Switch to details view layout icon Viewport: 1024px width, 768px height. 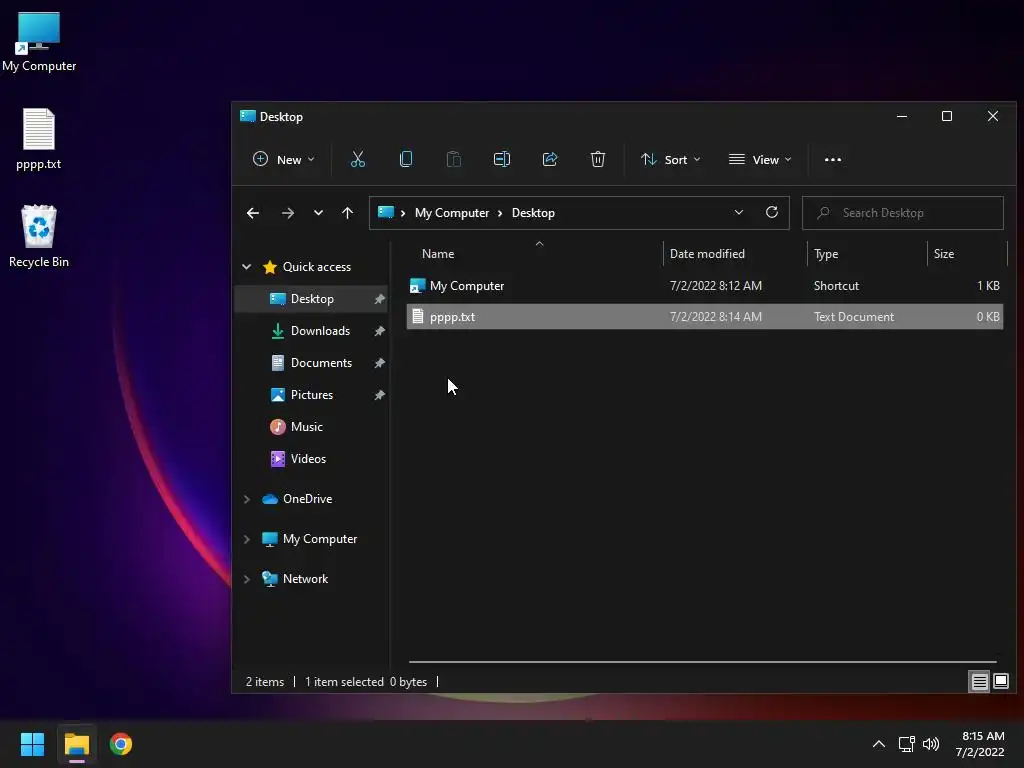[979, 682]
